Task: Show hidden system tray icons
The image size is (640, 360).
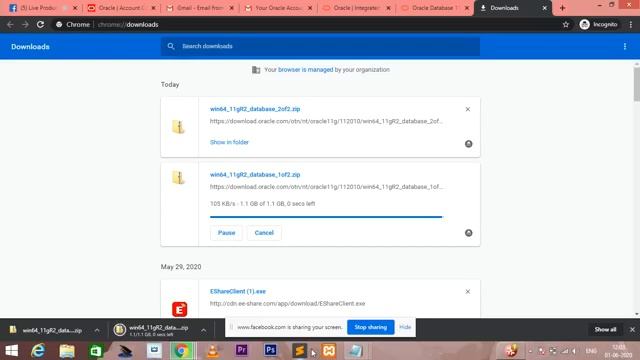Action: [530, 351]
